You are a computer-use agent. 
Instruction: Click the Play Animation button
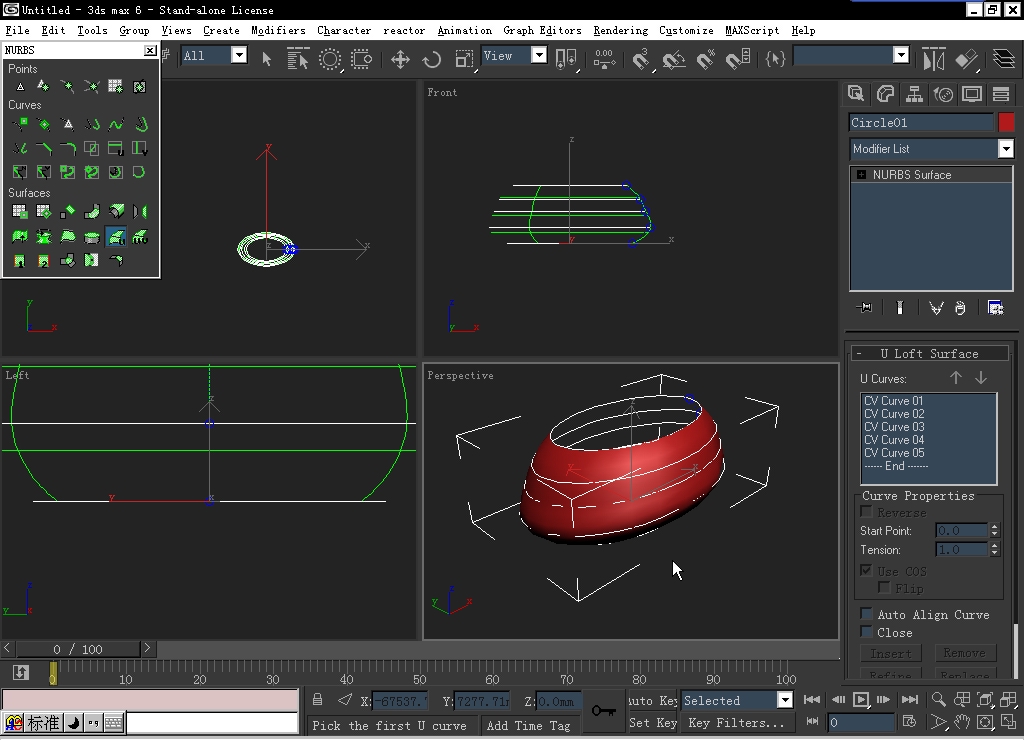pos(860,700)
